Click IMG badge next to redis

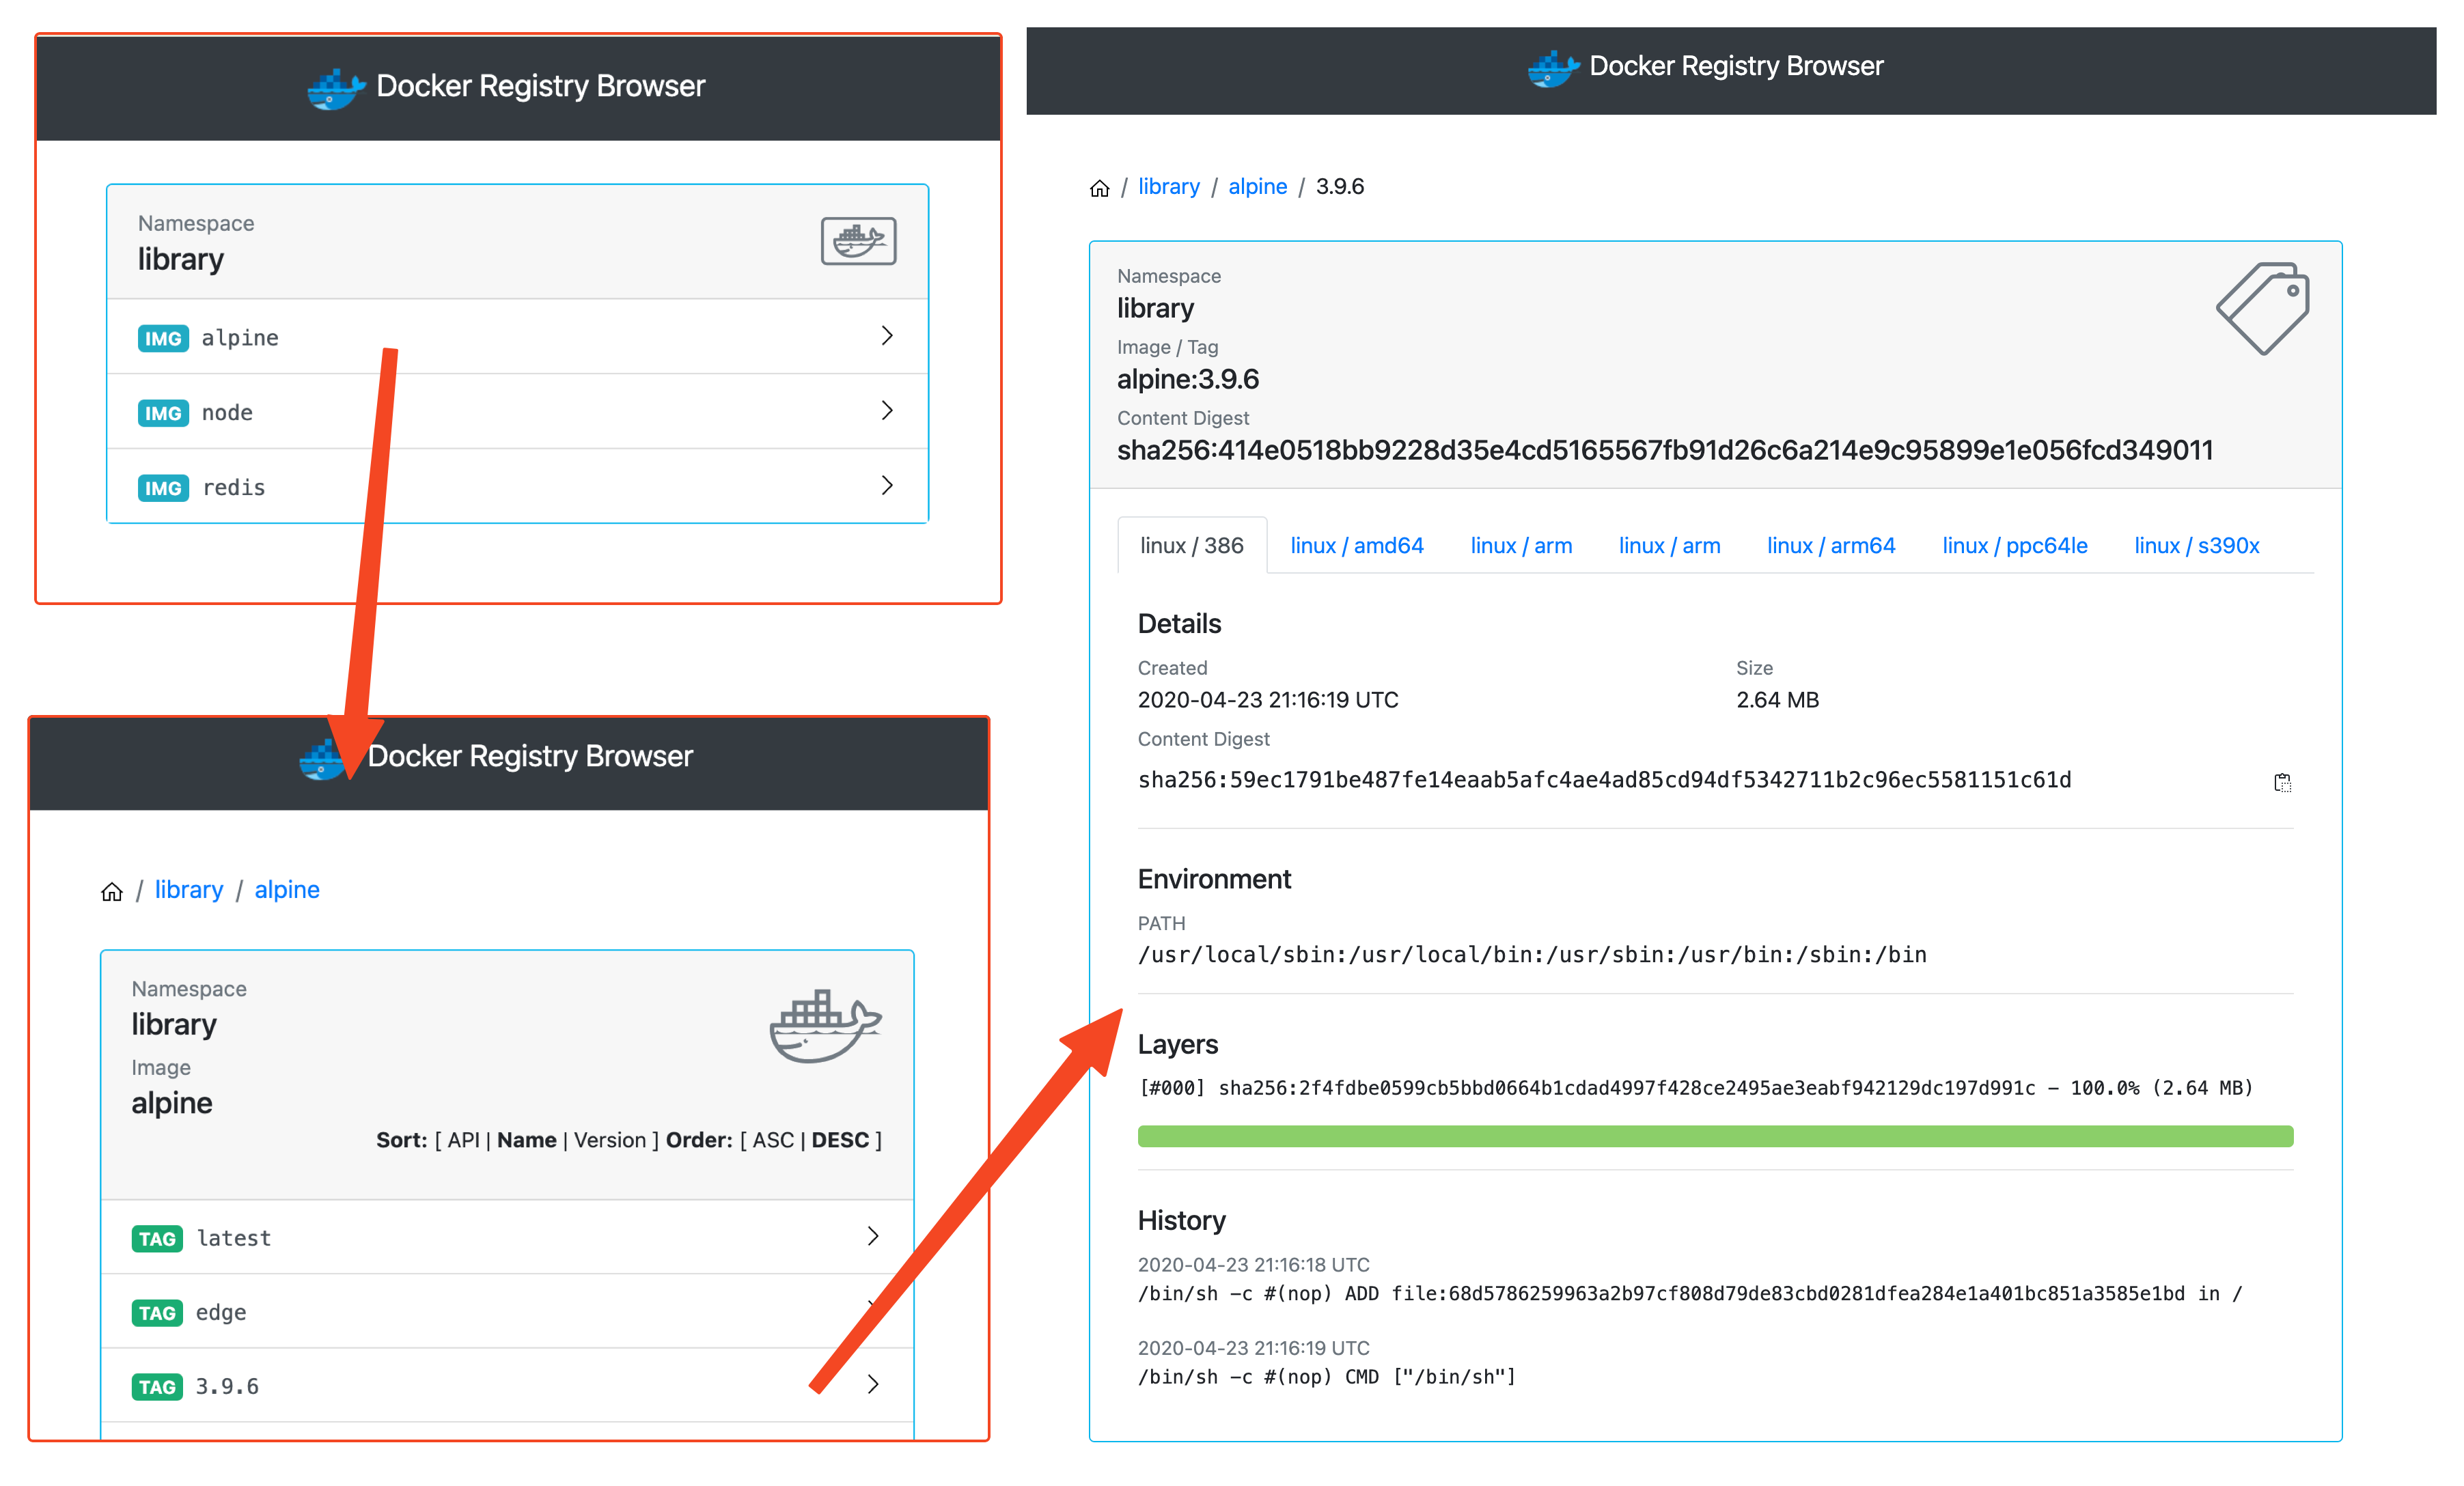[163, 488]
